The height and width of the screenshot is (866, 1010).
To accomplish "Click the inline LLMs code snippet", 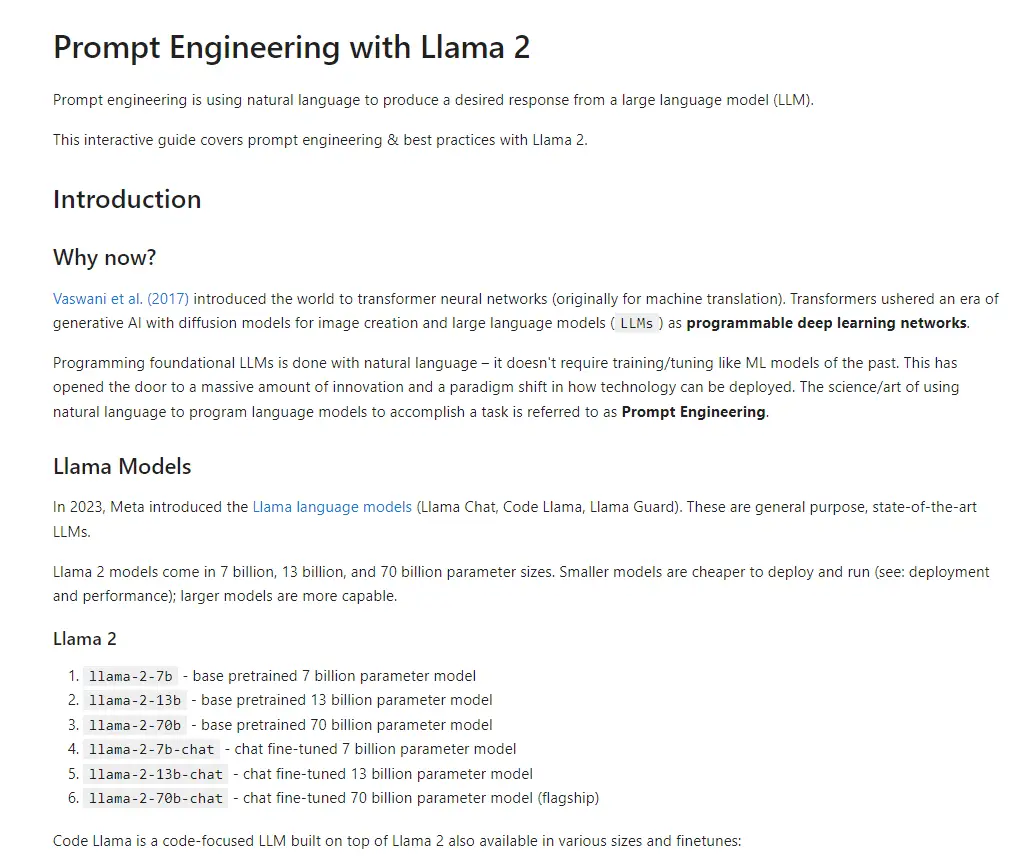I will click(x=636, y=323).
